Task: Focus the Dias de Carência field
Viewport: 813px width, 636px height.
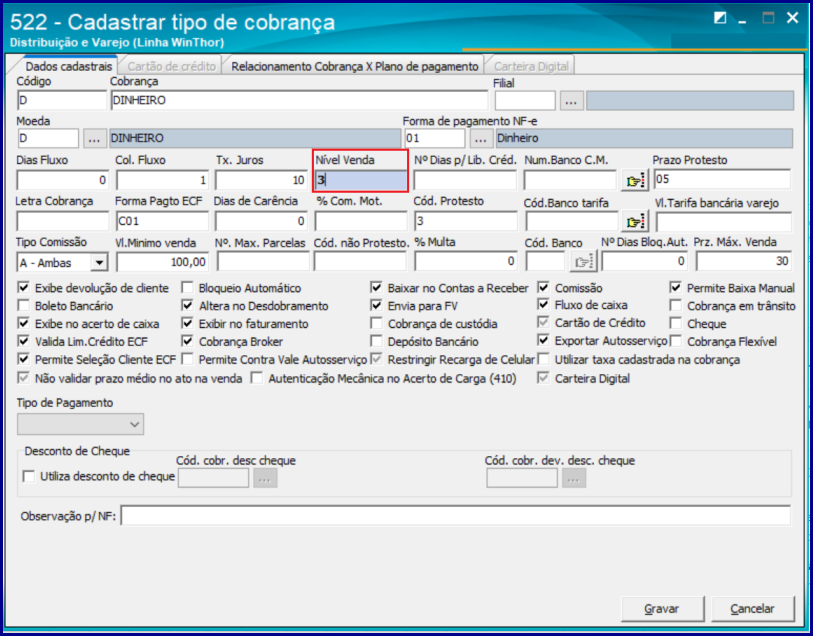Action: (x=261, y=221)
